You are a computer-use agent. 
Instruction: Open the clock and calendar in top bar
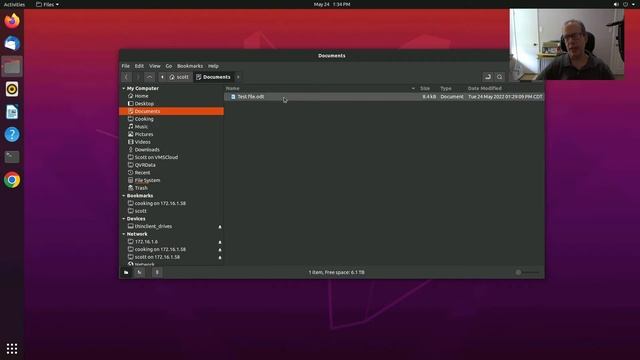coord(332,4)
